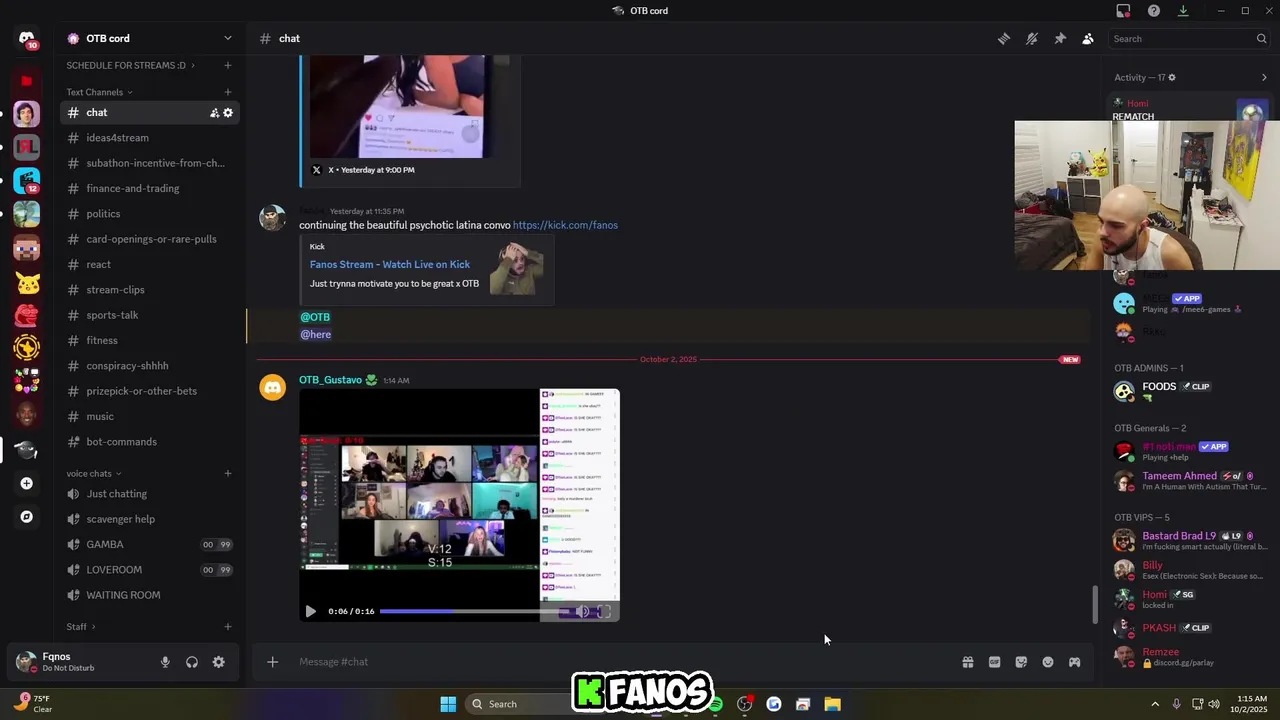The height and width of the screenshot is (720, 1280).
Task: Open pinned messages pin icon
Action: (1060, 38)
